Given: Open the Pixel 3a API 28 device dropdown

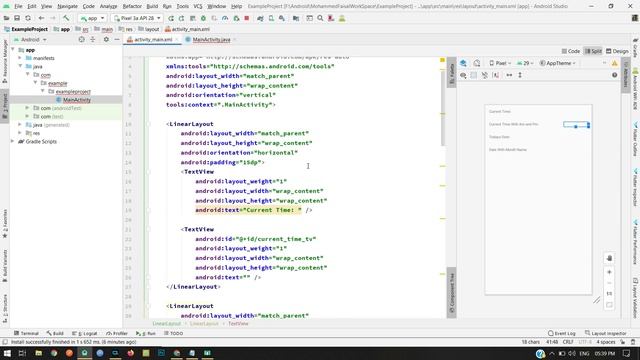Looking at the screenshot, I should (x=137, y=18).
